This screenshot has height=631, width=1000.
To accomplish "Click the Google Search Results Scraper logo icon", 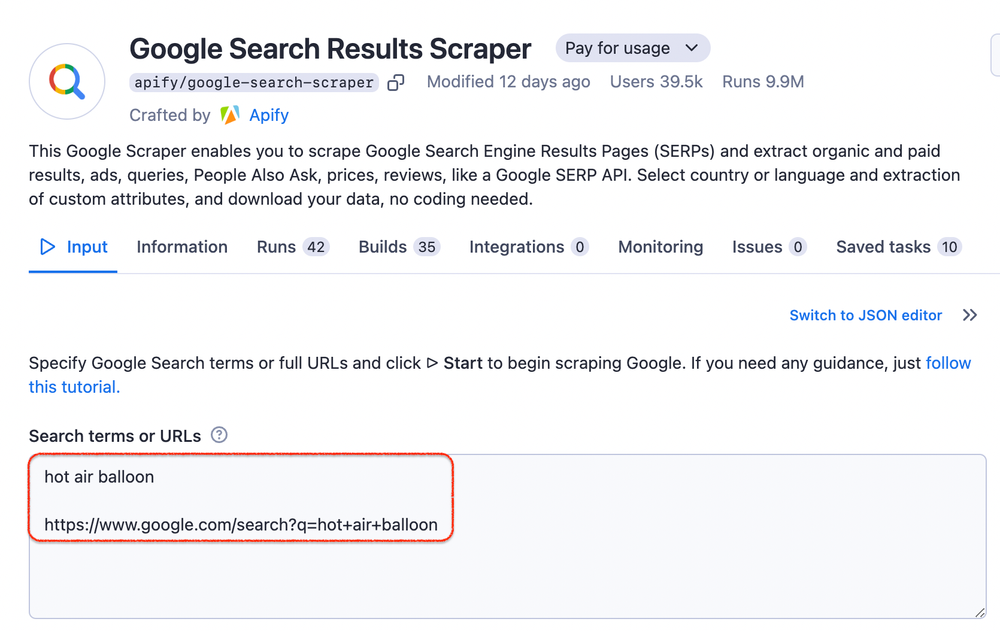I will click(x=66, y=81).
